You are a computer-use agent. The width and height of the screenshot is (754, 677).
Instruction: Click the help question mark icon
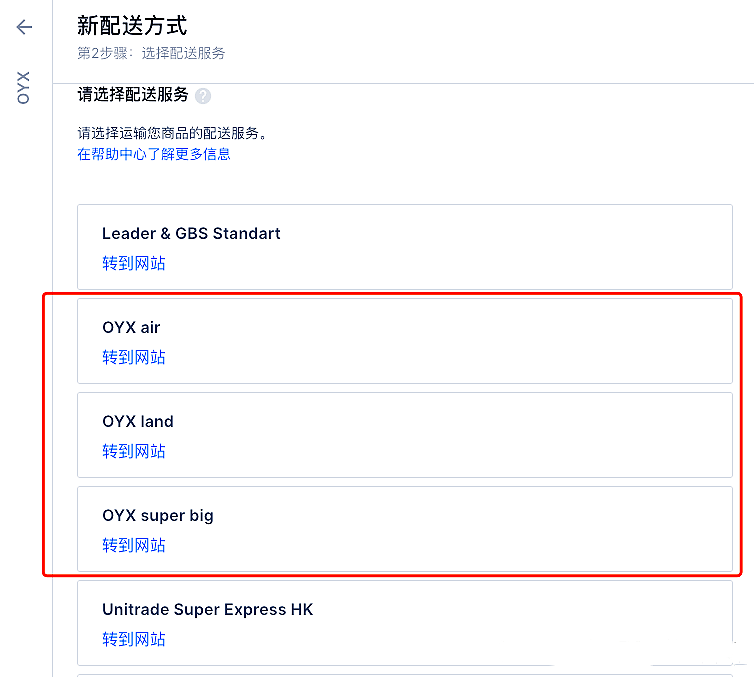click(x=203, y=96)
